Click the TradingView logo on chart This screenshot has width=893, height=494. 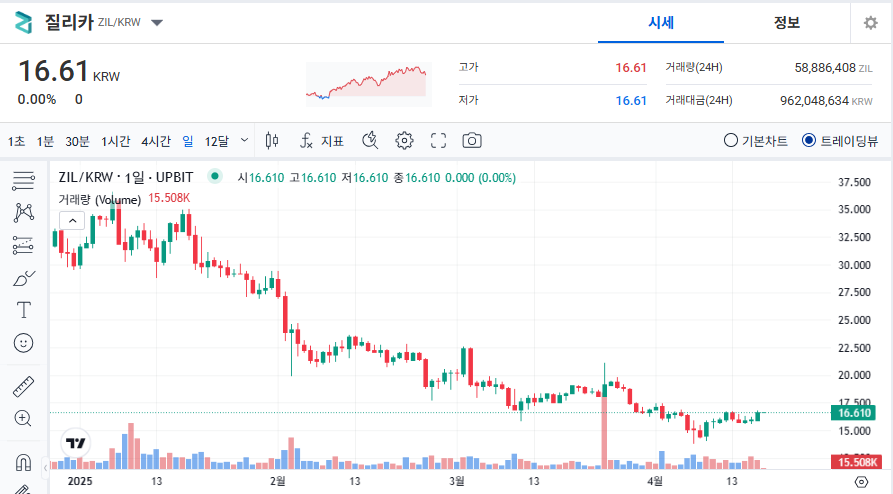point(75,443)
